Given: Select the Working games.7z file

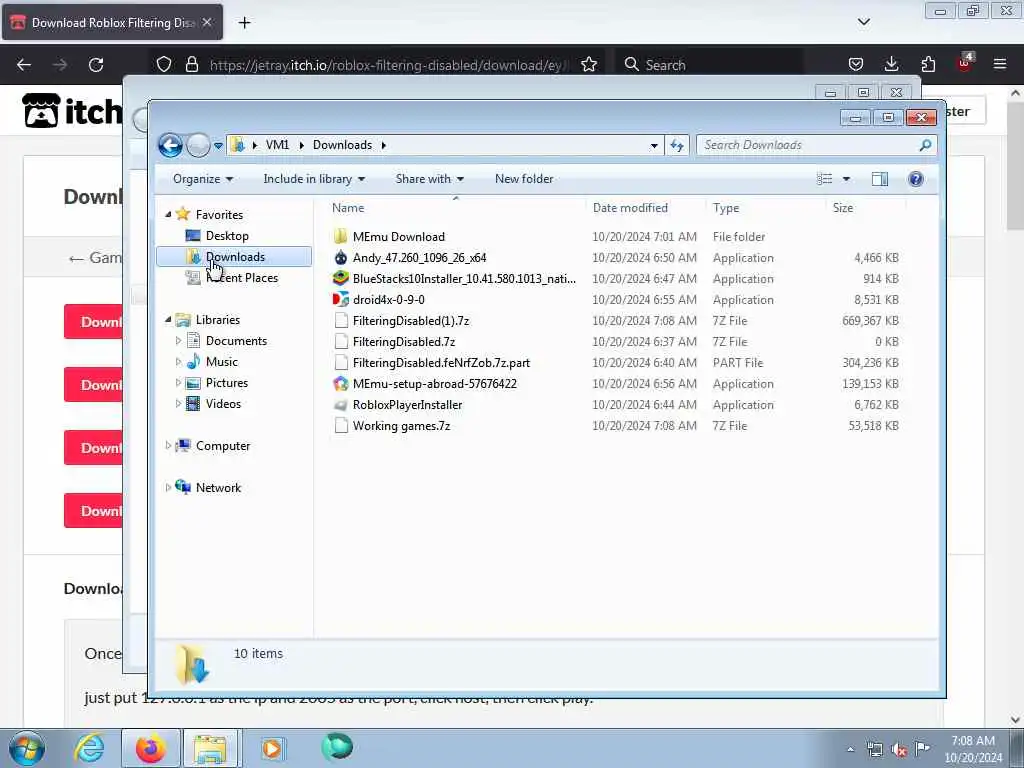Looking at the screenshot, I should (x=401, y=426).
